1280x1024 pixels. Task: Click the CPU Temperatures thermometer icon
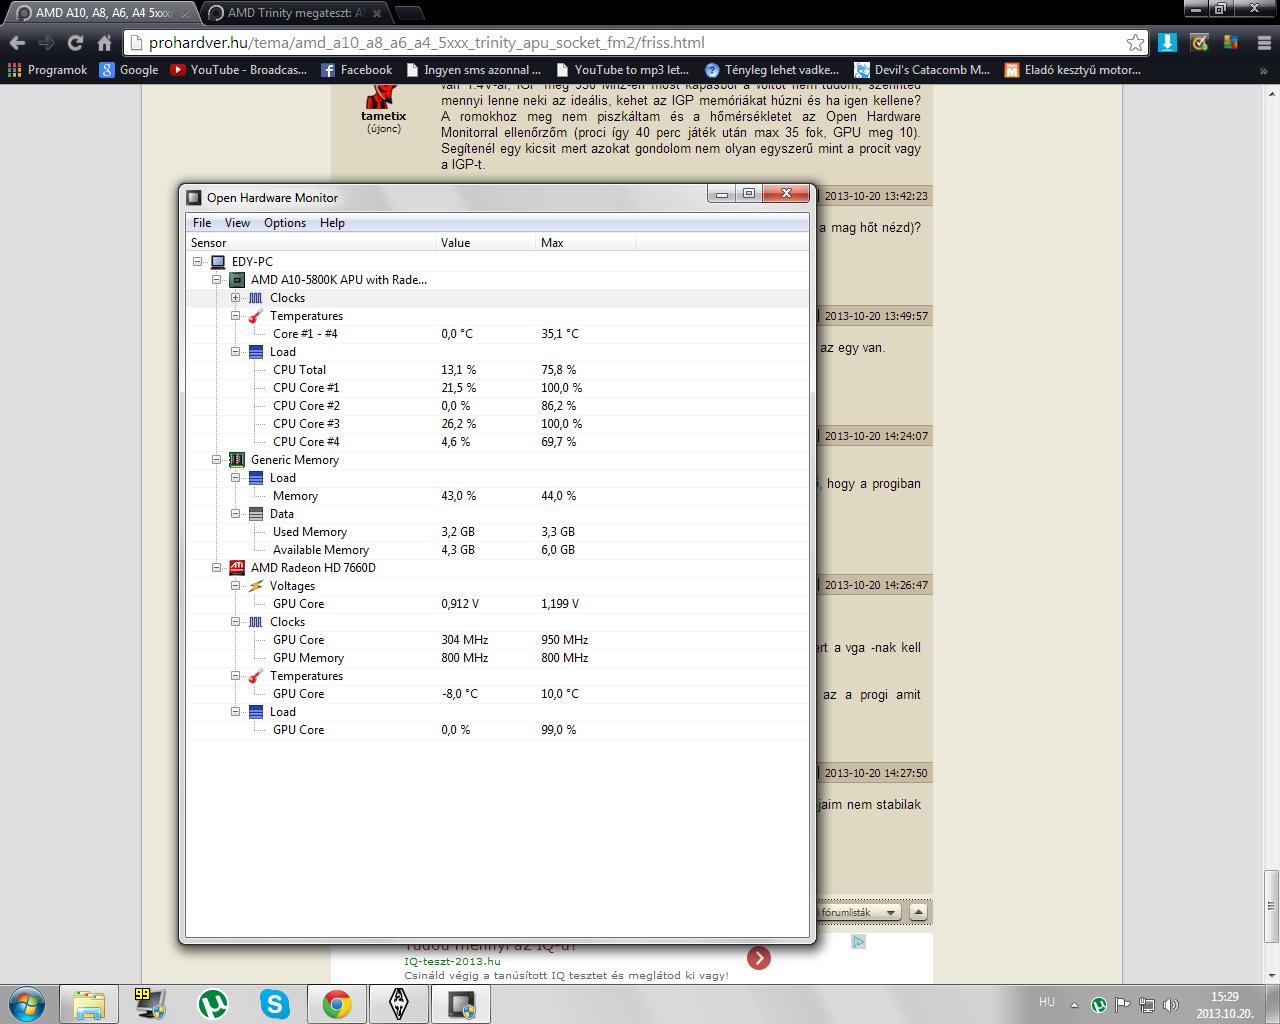click(x=256, y=316)
